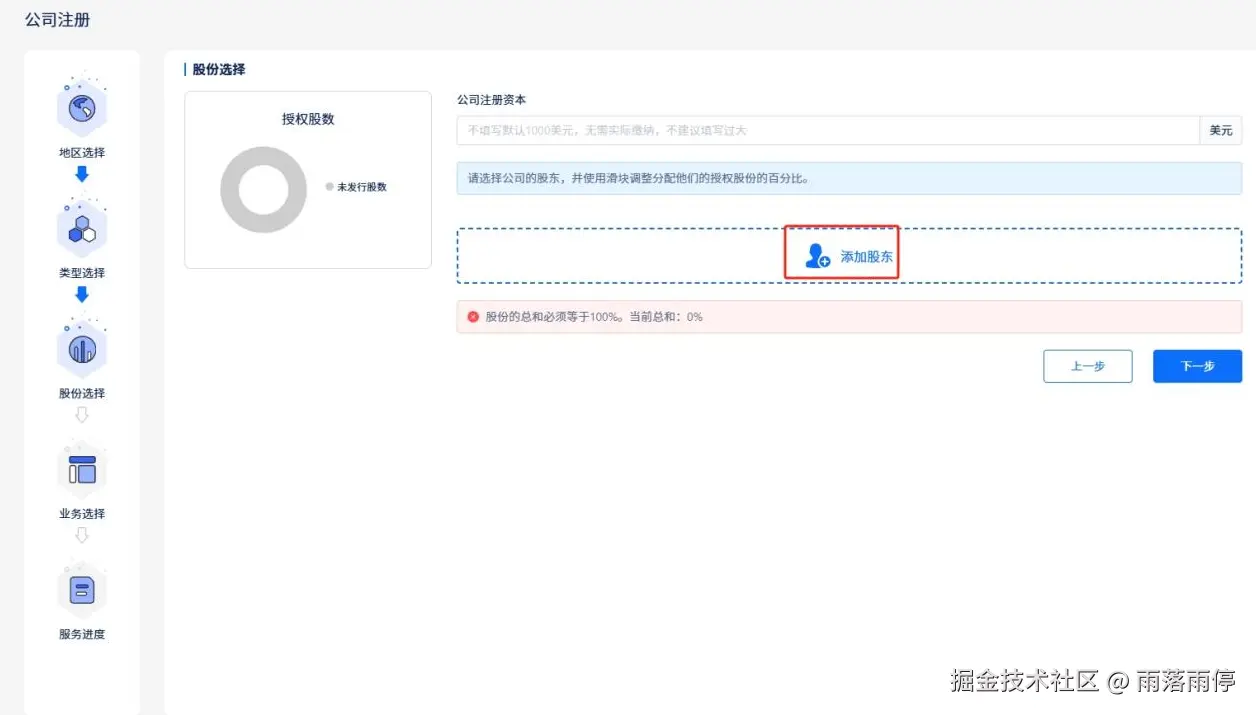The width and height of the screenshot is (1256, 715).
Task: Select the 股份选择 step label
Action: click(82, 393)
